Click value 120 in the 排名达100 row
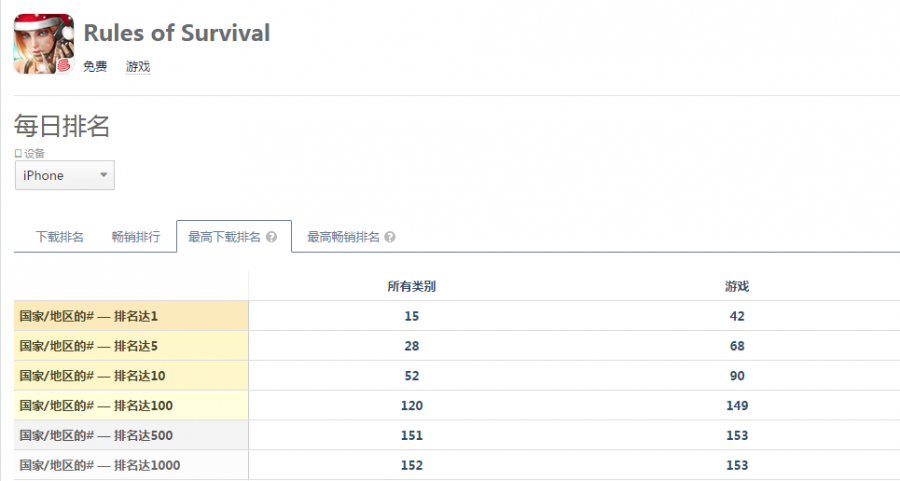Image resolution: width=900 pixels, height=481 pixels. [x=412, y=406]
